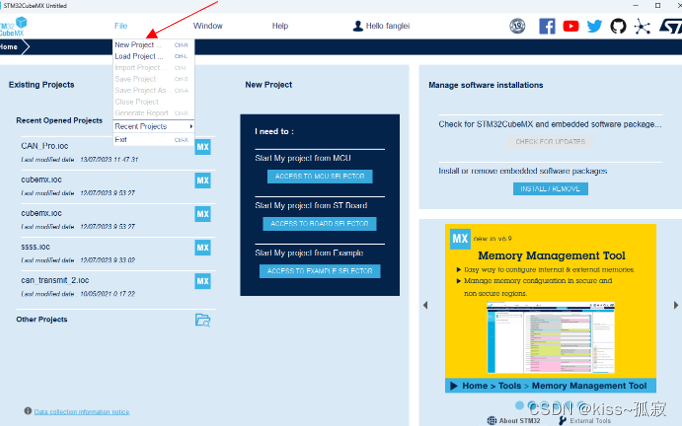The width and height of the screenshot is (682, 426).
Task: Select the ssss.ioc project name
Action: pyautogui.click(x=35, y=247)
